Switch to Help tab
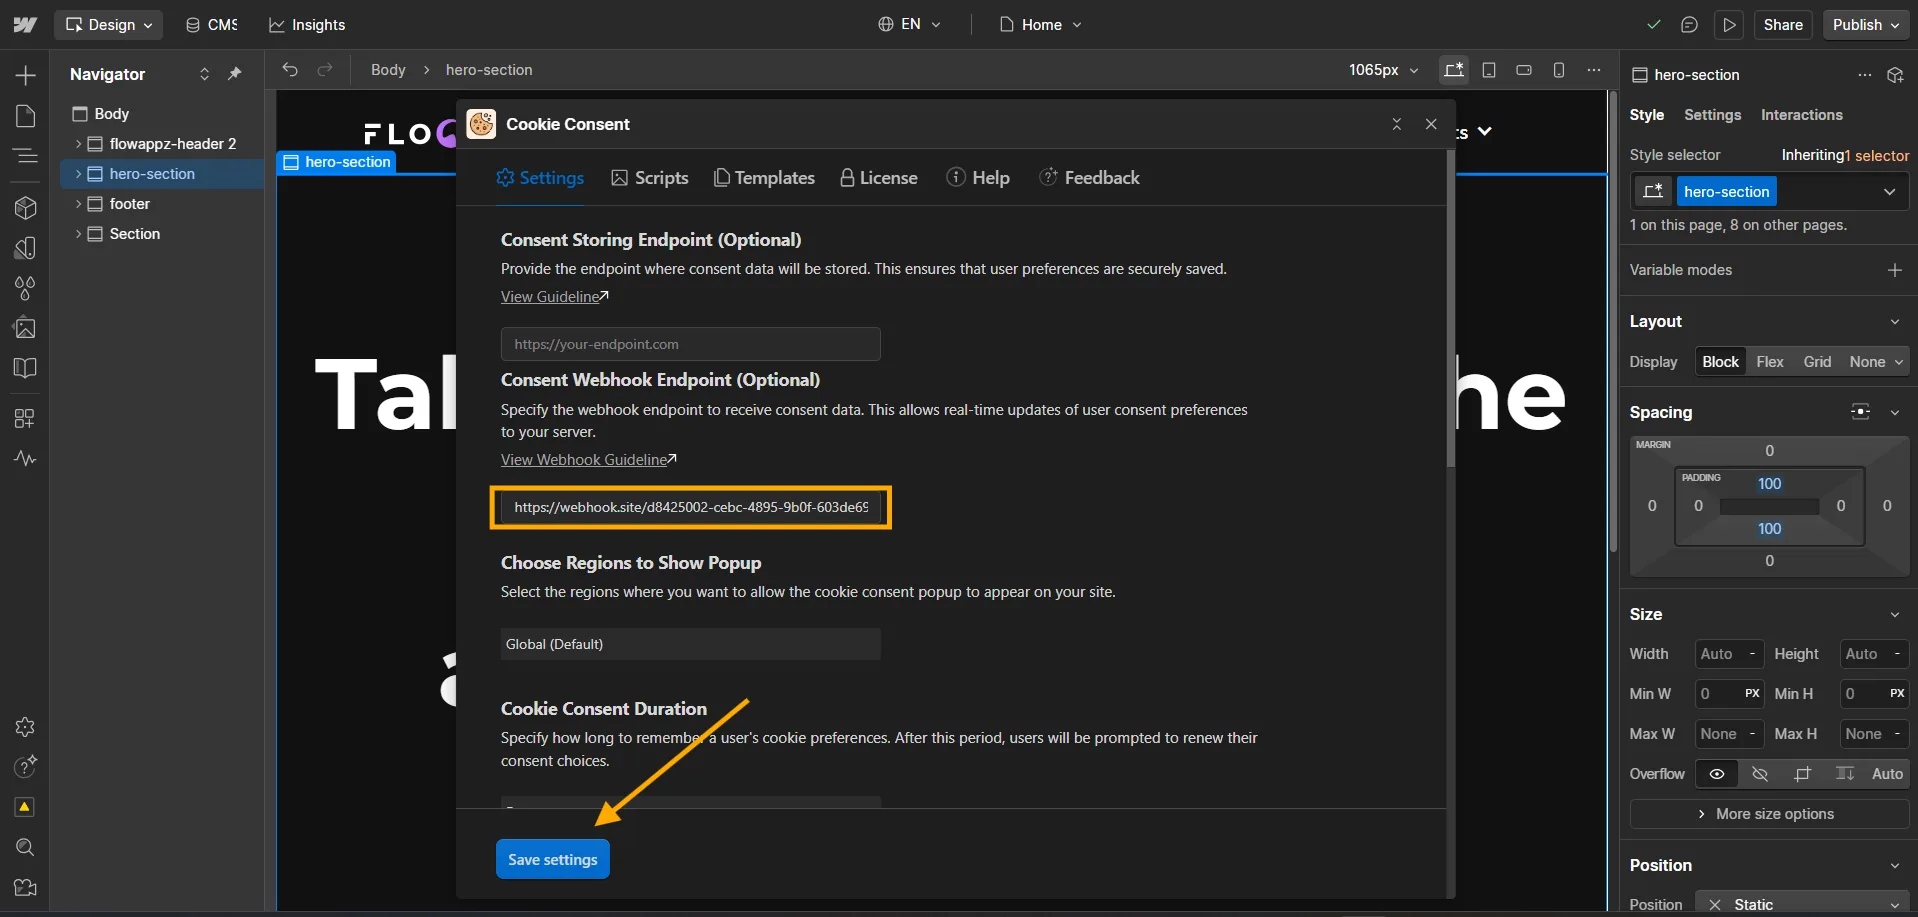The image size is (1918, 917). [x=978, y=178]
